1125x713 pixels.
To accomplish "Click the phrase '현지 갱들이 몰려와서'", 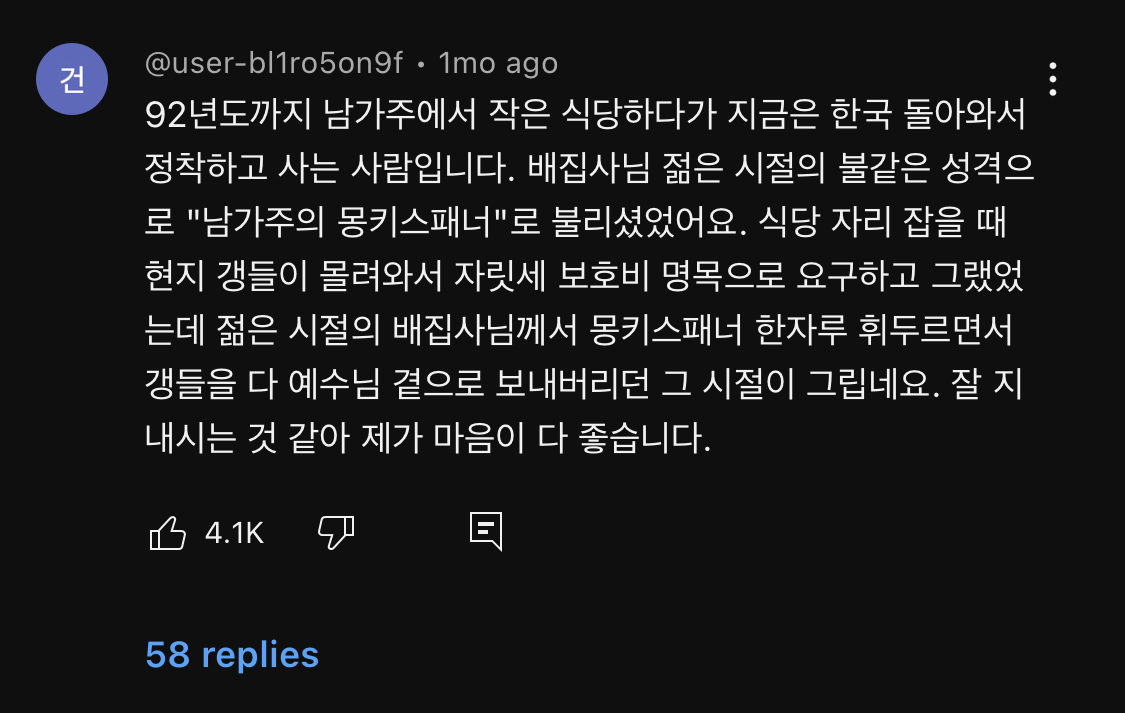I will coord(290,277).
